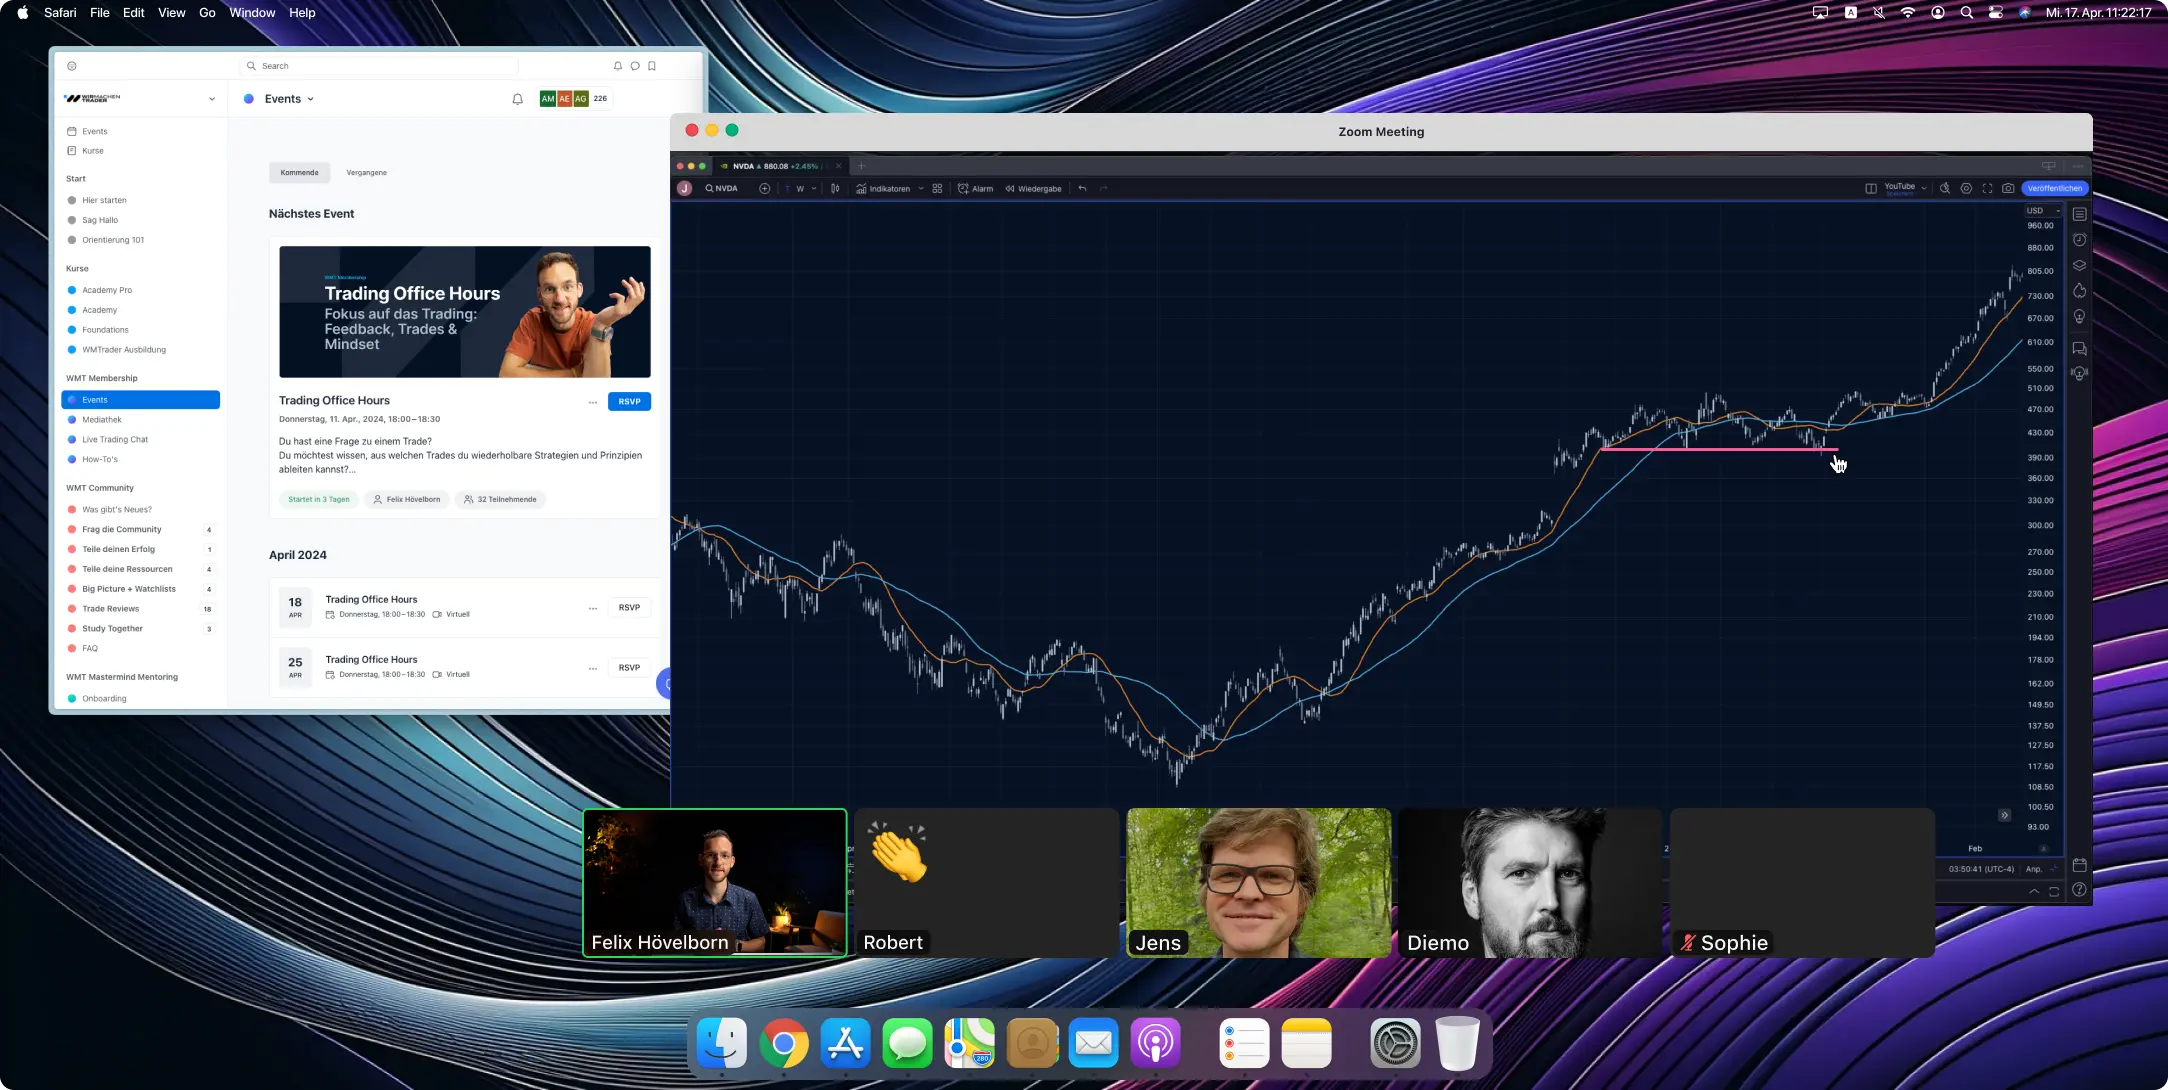Select Felix Hövelborn's video tile in Zoom
2168x1090 pixels.
[715, 883]
